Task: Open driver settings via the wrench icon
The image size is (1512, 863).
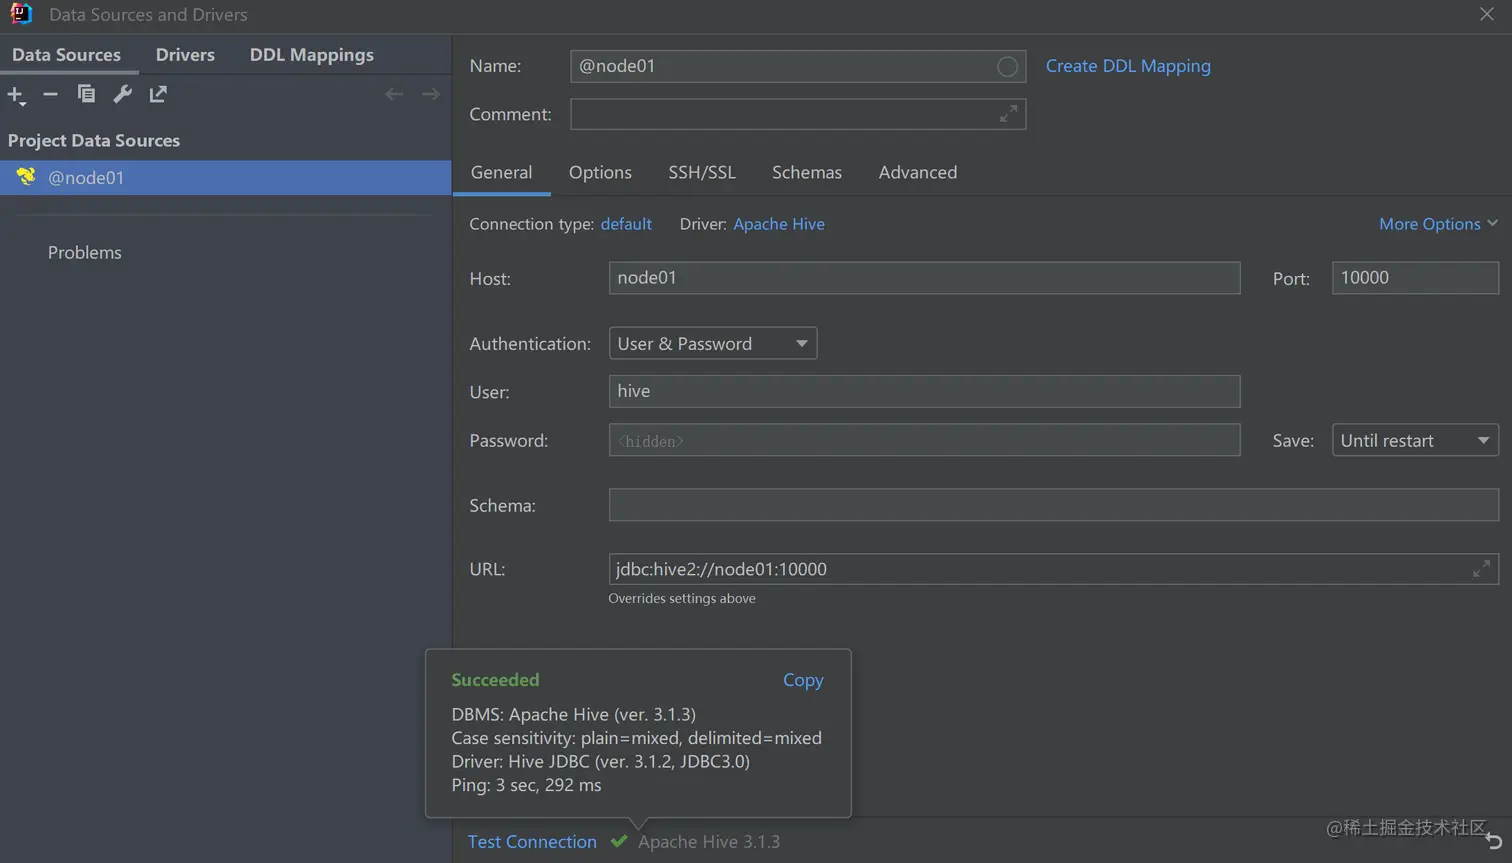Action: pyautogui.click(x=122, y=94)
